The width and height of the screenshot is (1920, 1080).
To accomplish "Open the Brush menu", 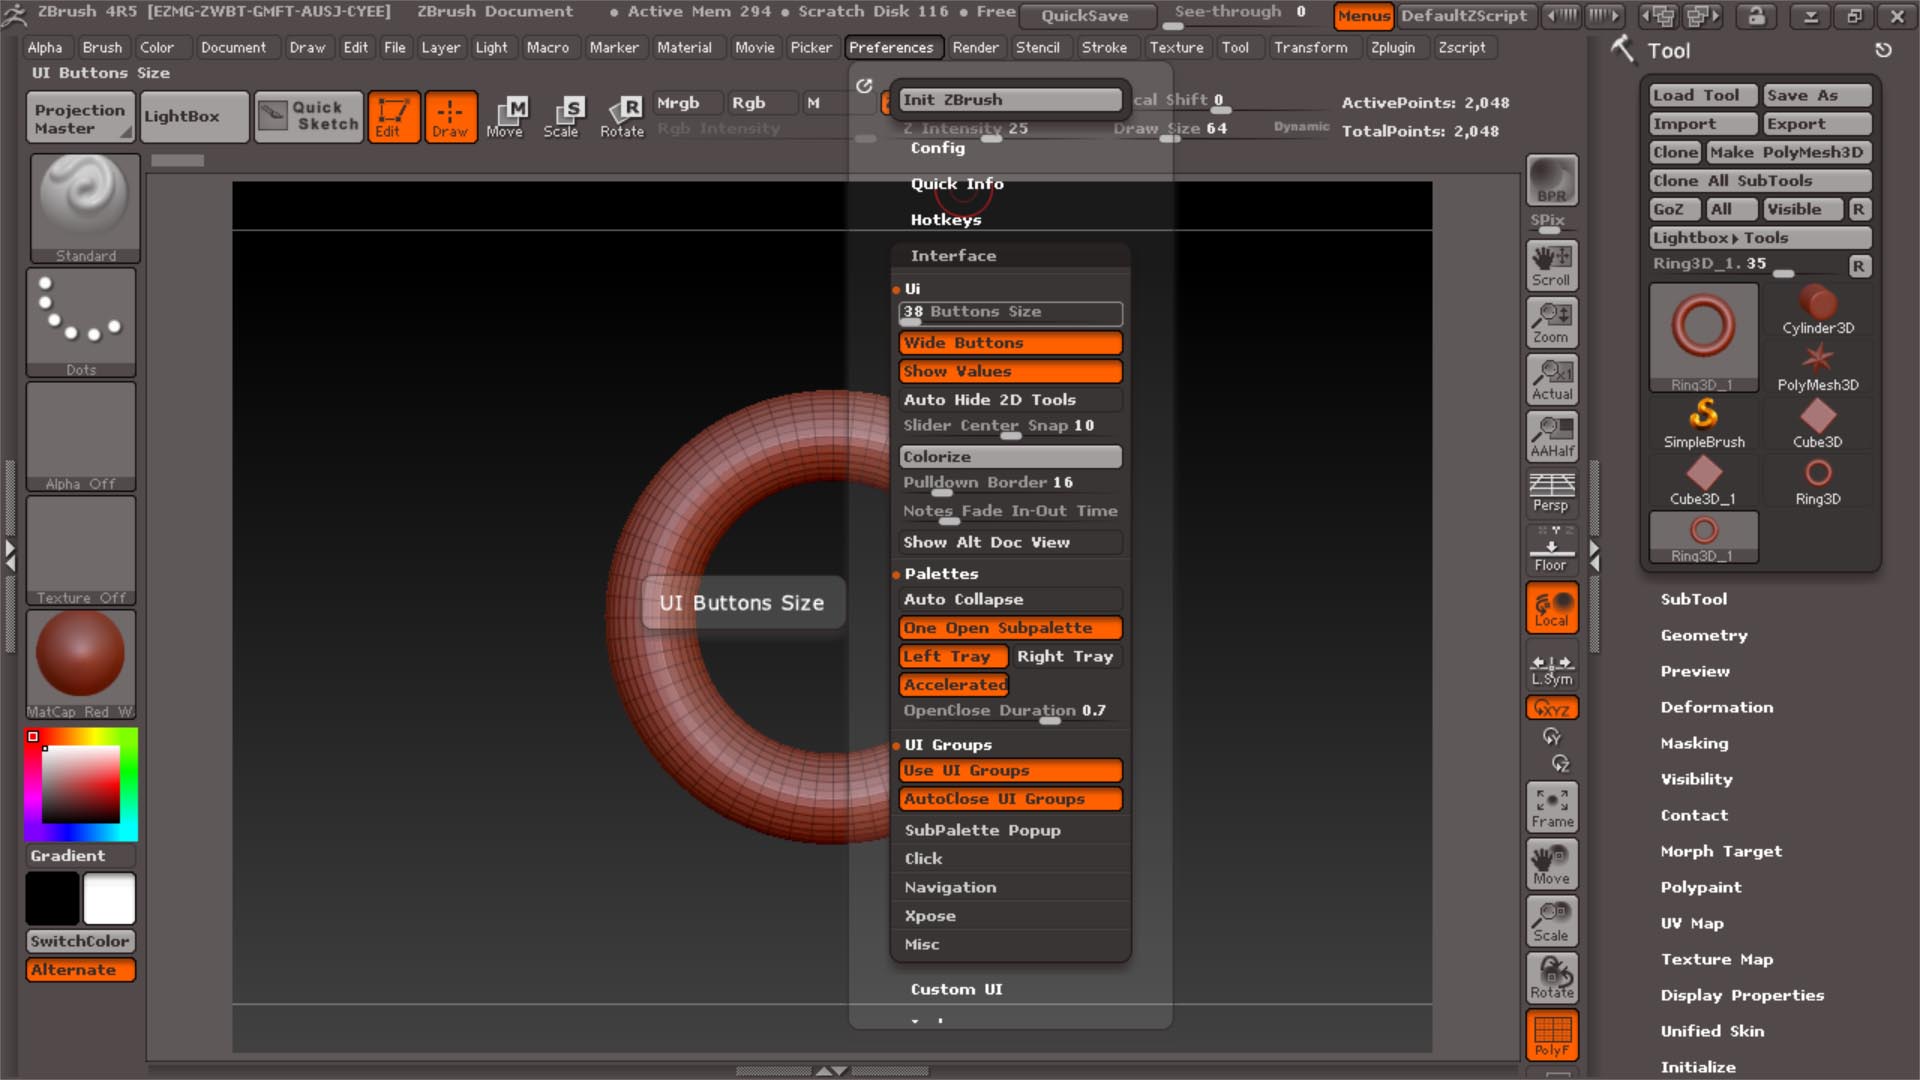I will point(102,47).
